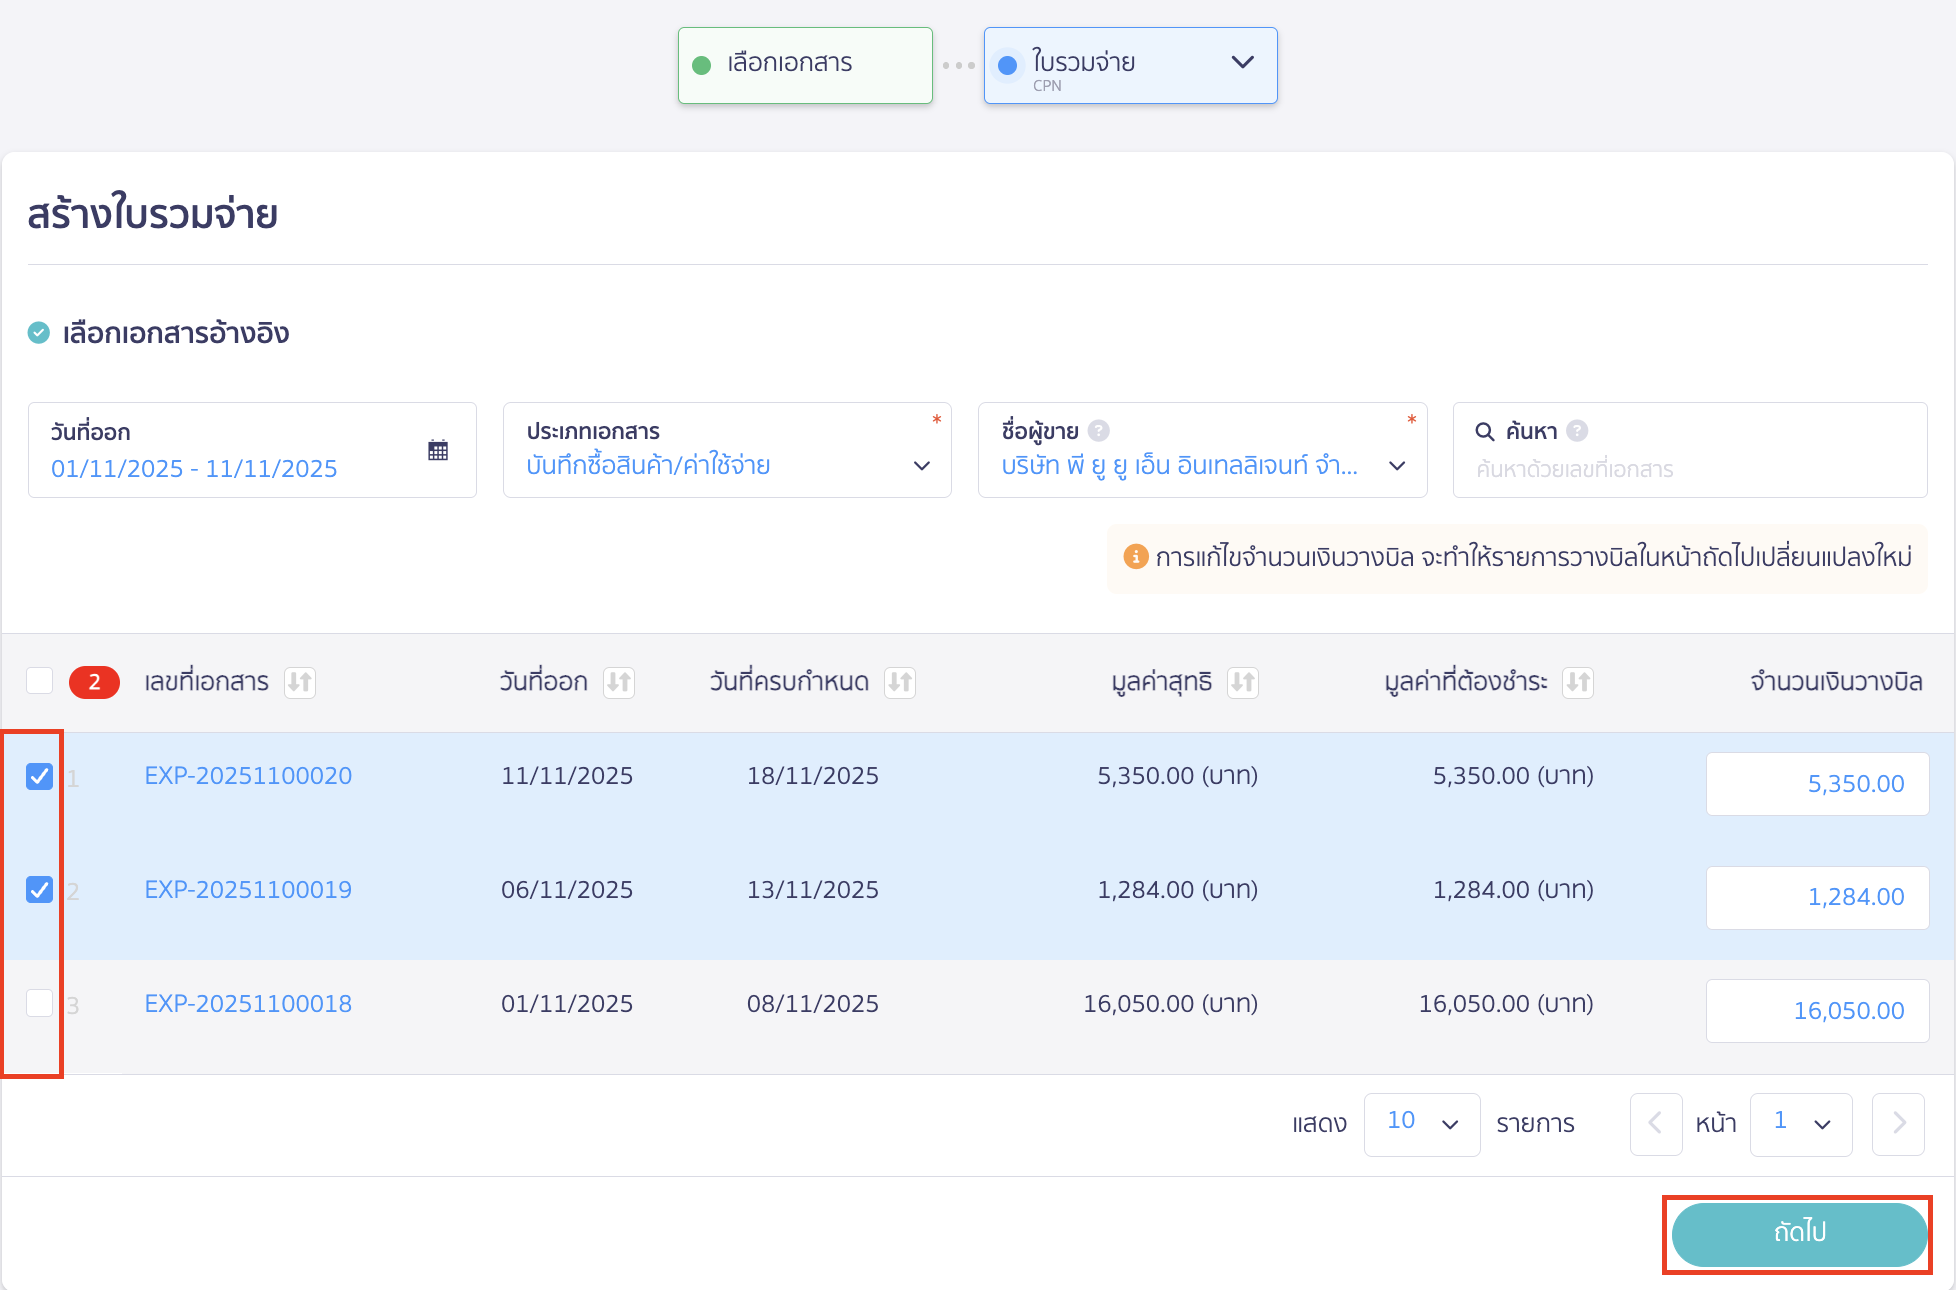Sort by วันที่ครบกำหนด column icon
The height and width of the screenshot is (1290, 1956).
coord(900,682)
